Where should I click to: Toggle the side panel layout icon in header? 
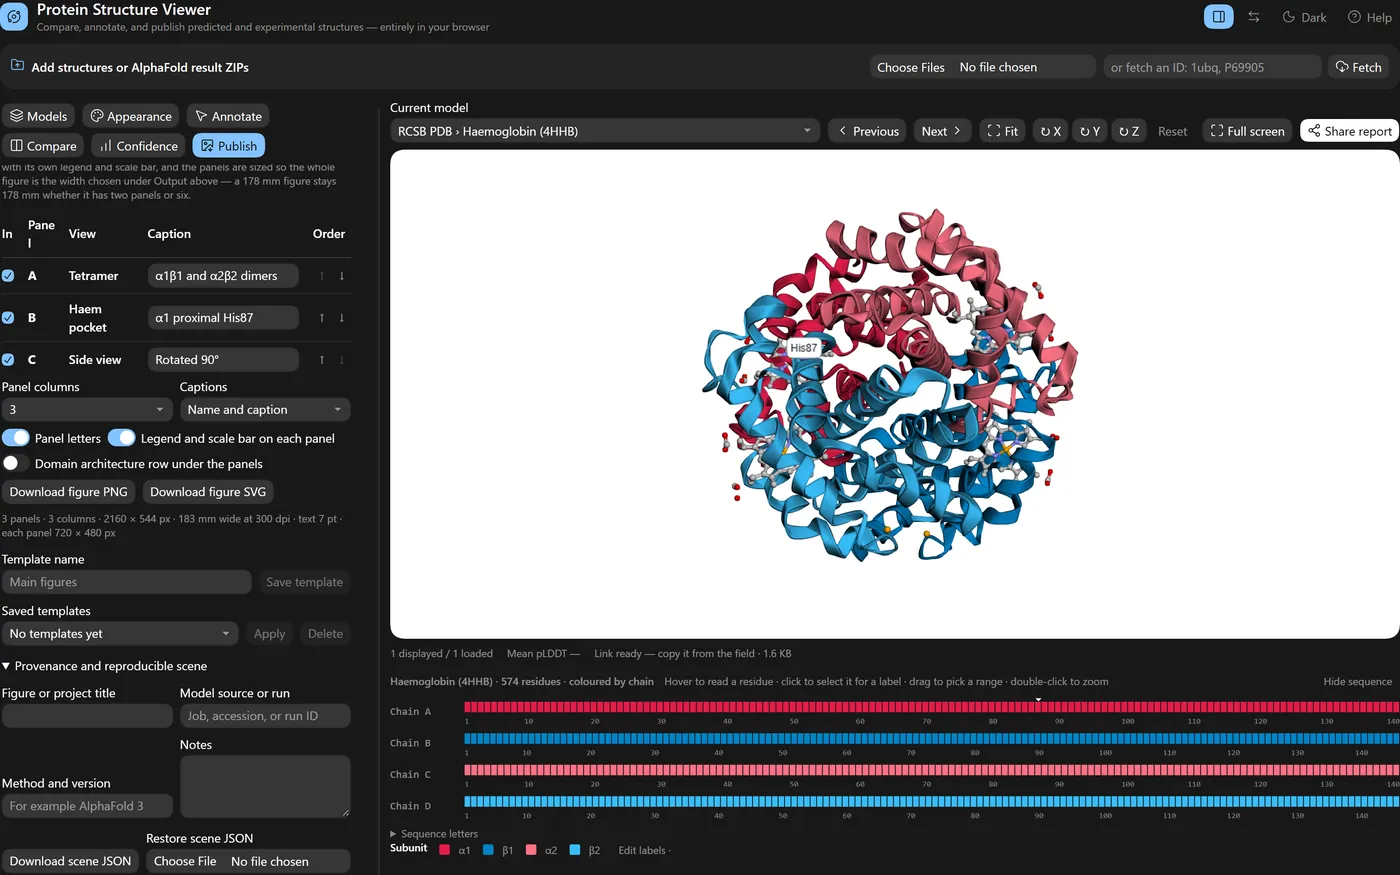tap(1218, 17)
